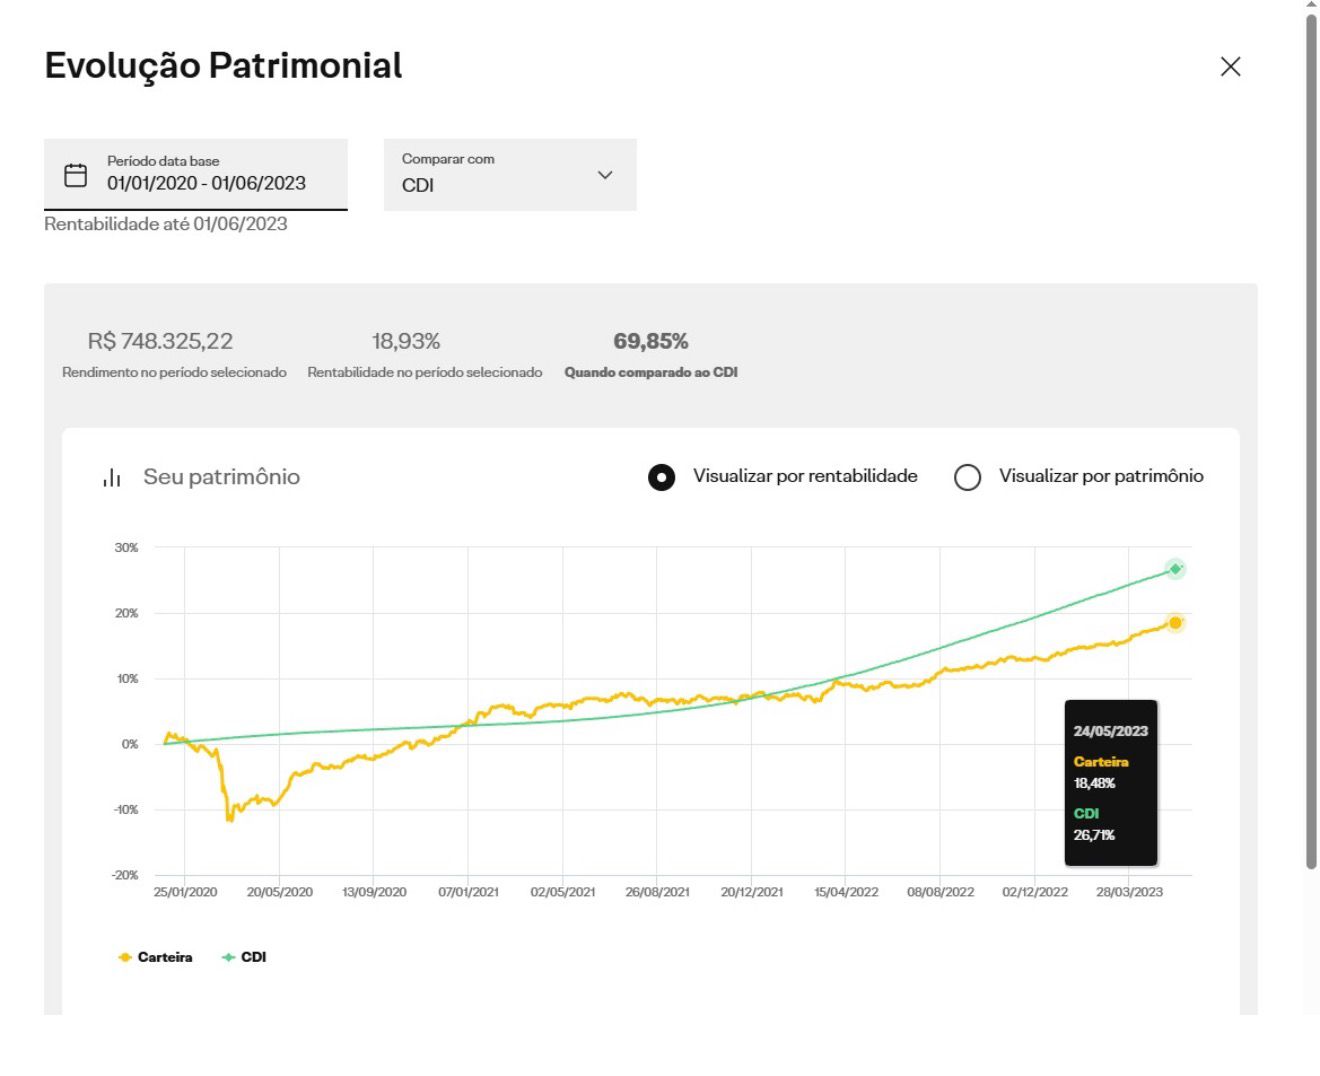This screenshot has width=1320, height=1076.
Task: Open the CDI comparison dropdown value
Action: coord(418,185)
